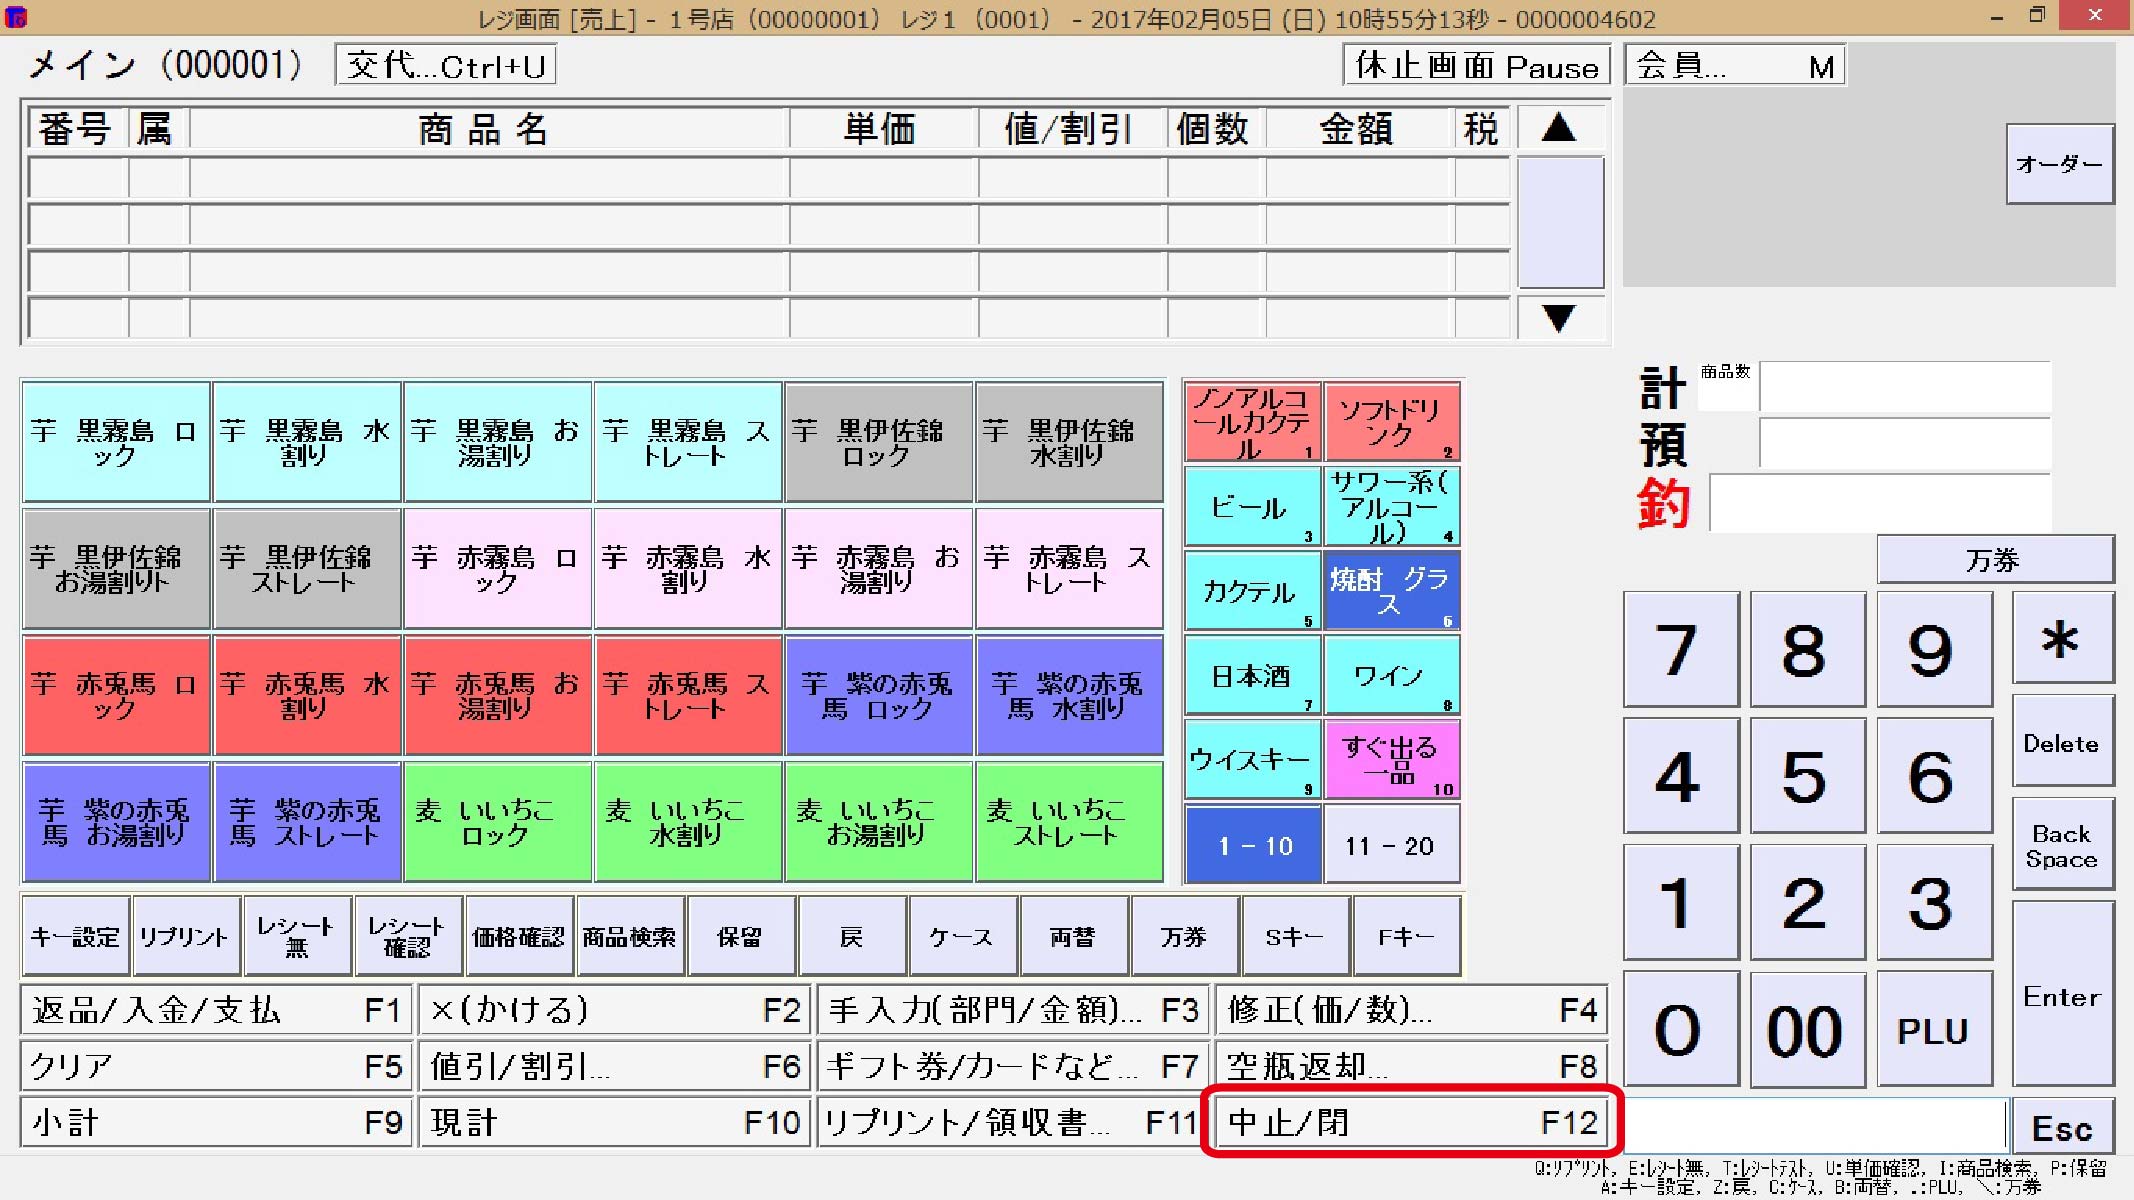Select the ビール drink category key
This screenshot has width=2134, height=1200.
1251,508
